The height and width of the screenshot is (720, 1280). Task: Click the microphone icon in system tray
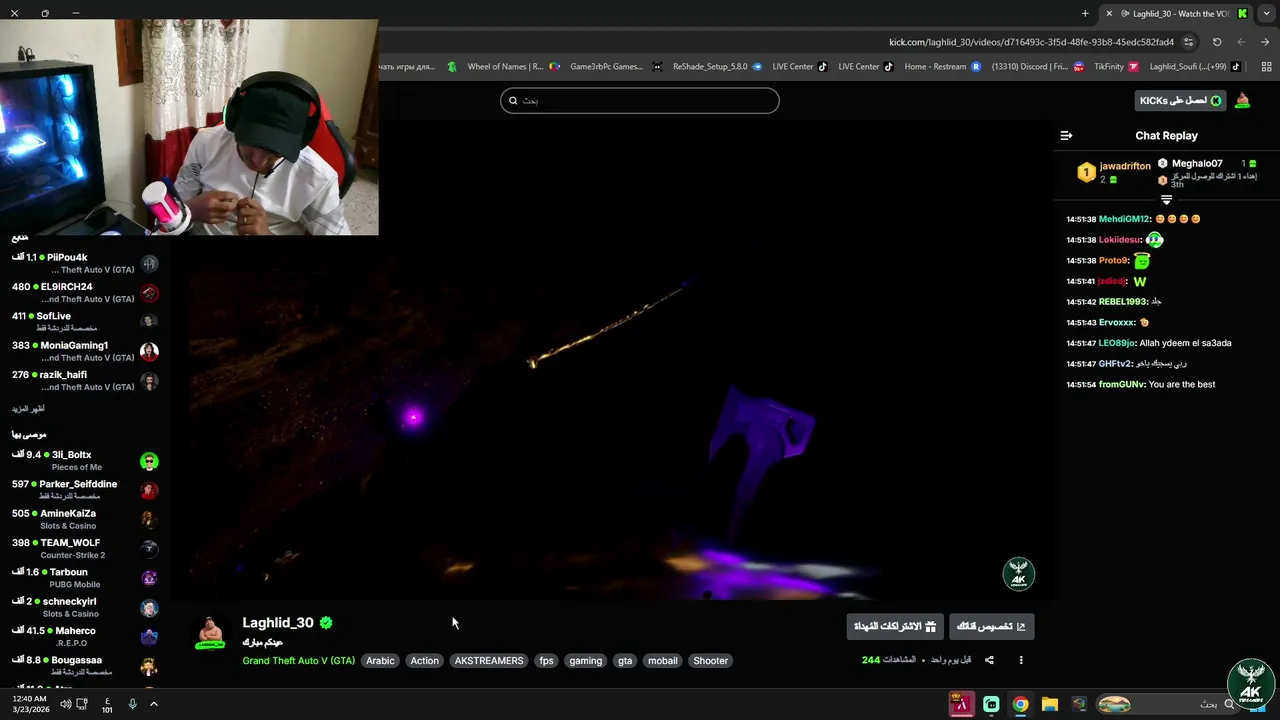(x=132, y=704)
